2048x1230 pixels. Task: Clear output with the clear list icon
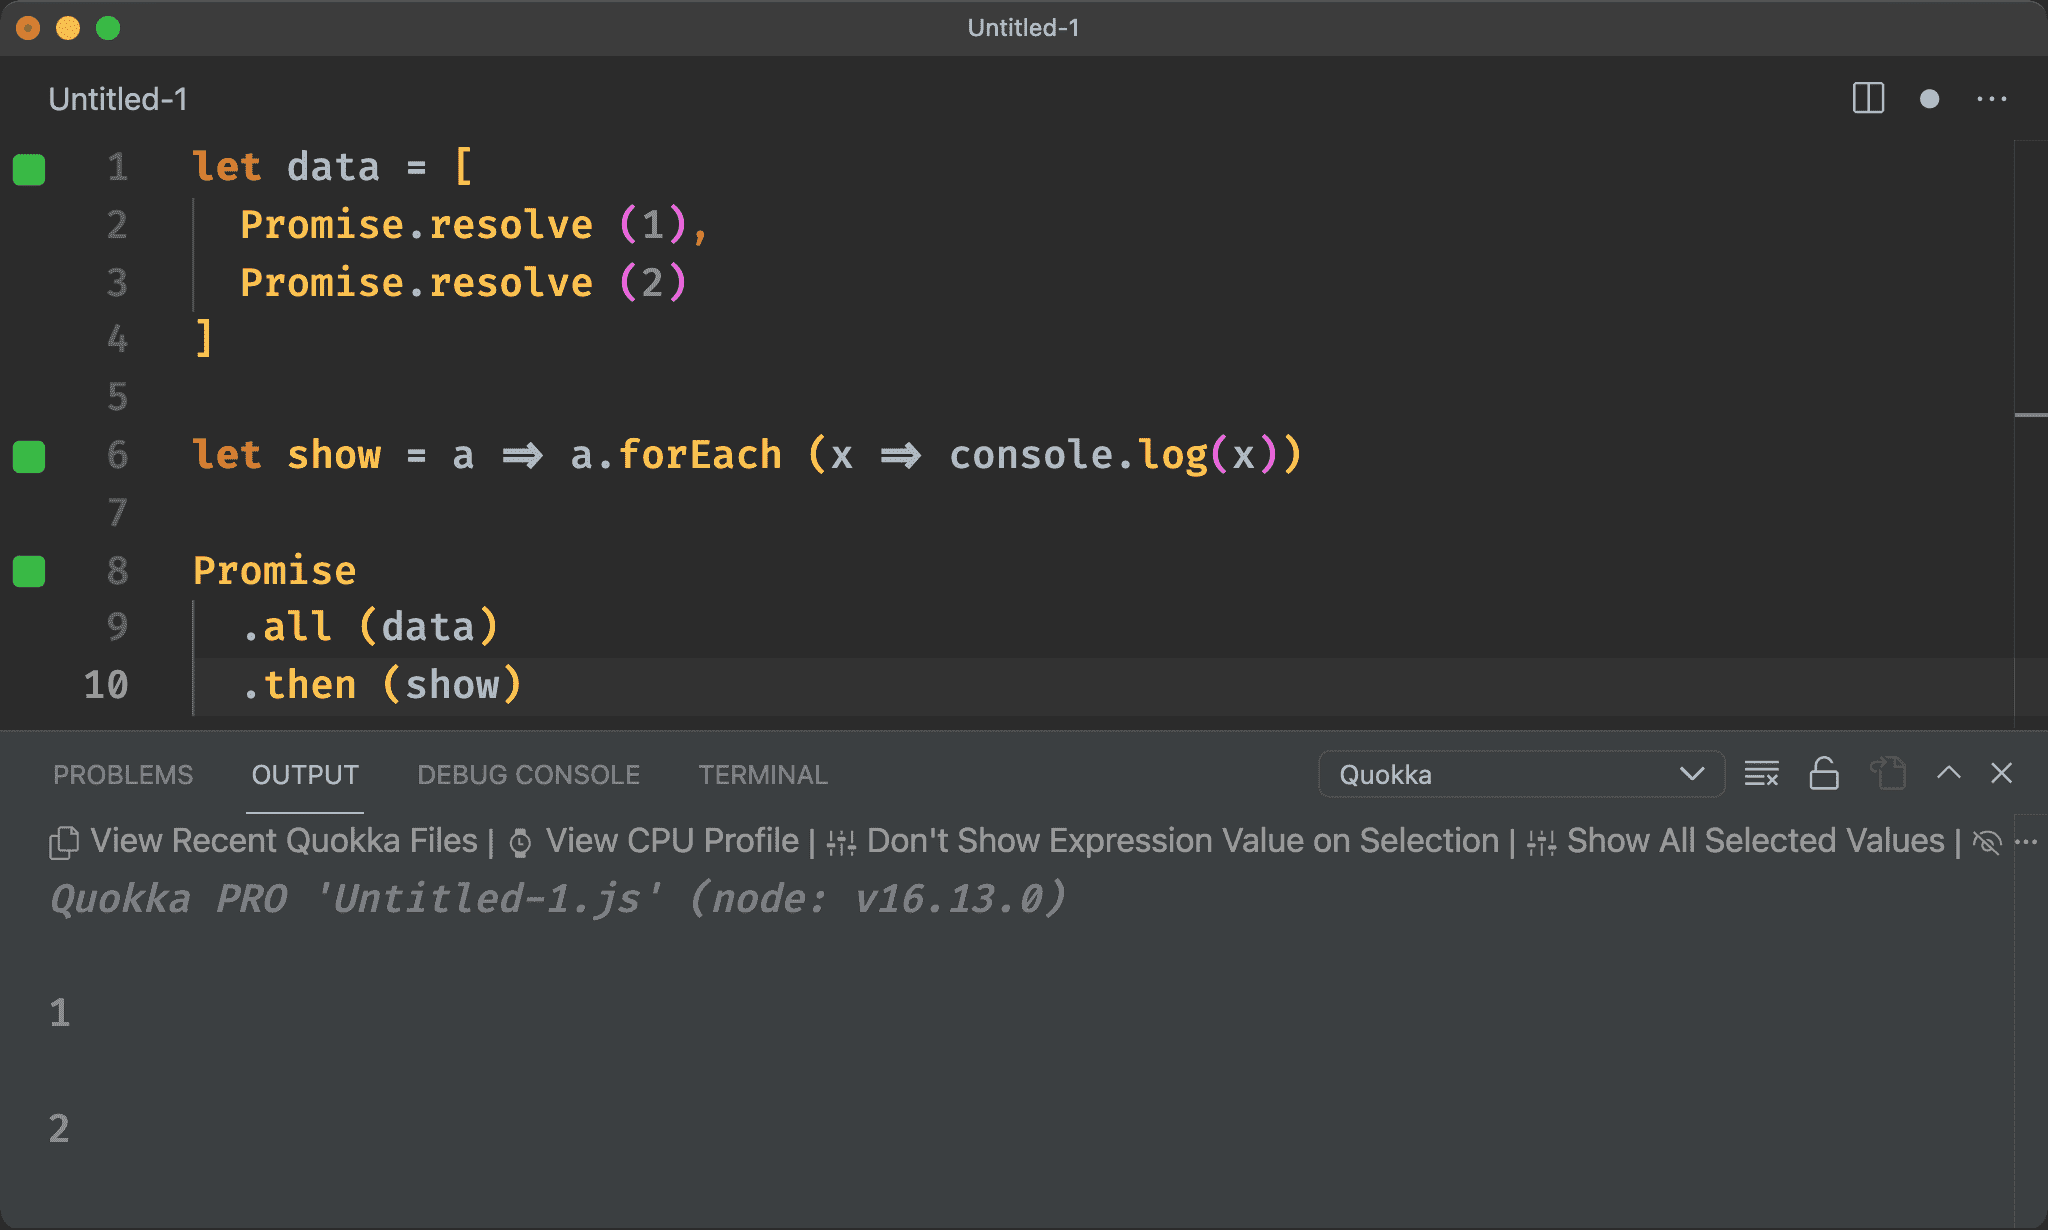[x=1761, y=774]
